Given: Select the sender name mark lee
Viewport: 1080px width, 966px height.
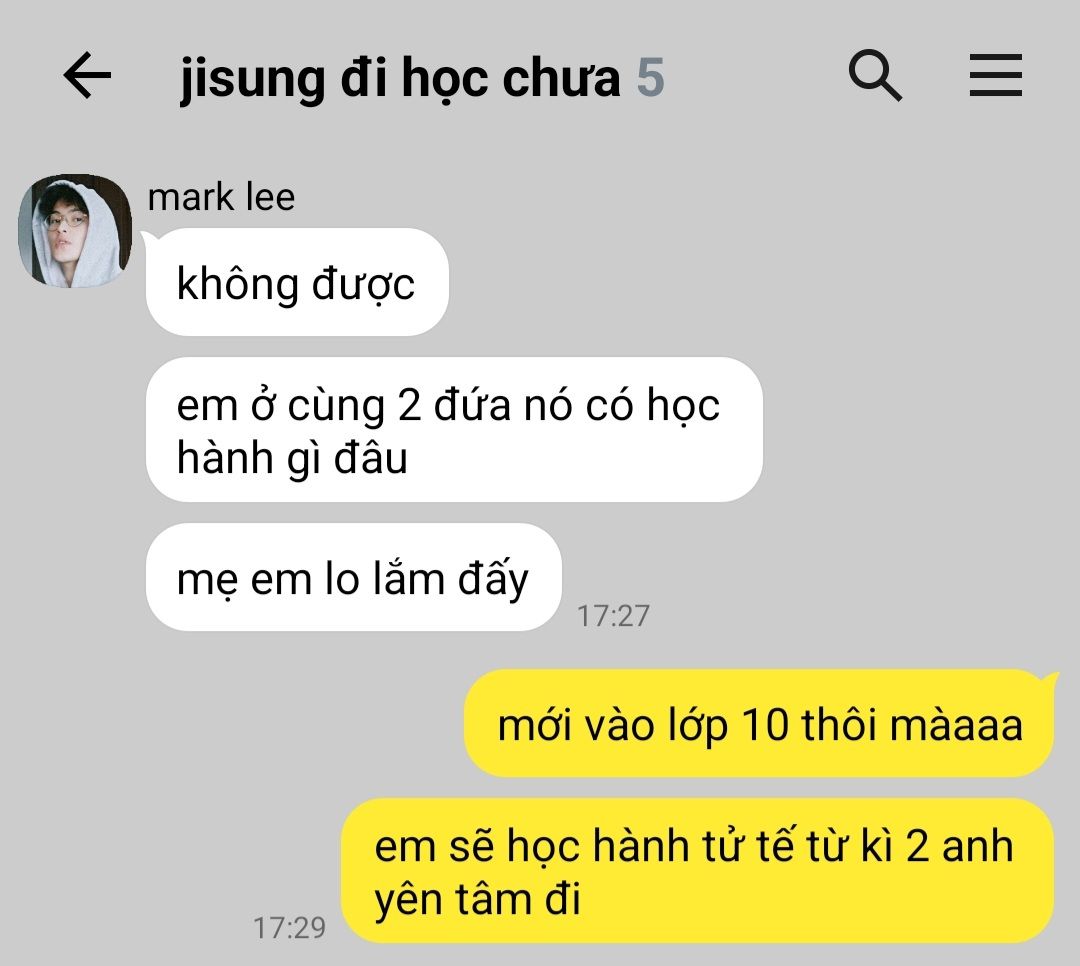Looking at the screenshot, I should click(221, 198).
